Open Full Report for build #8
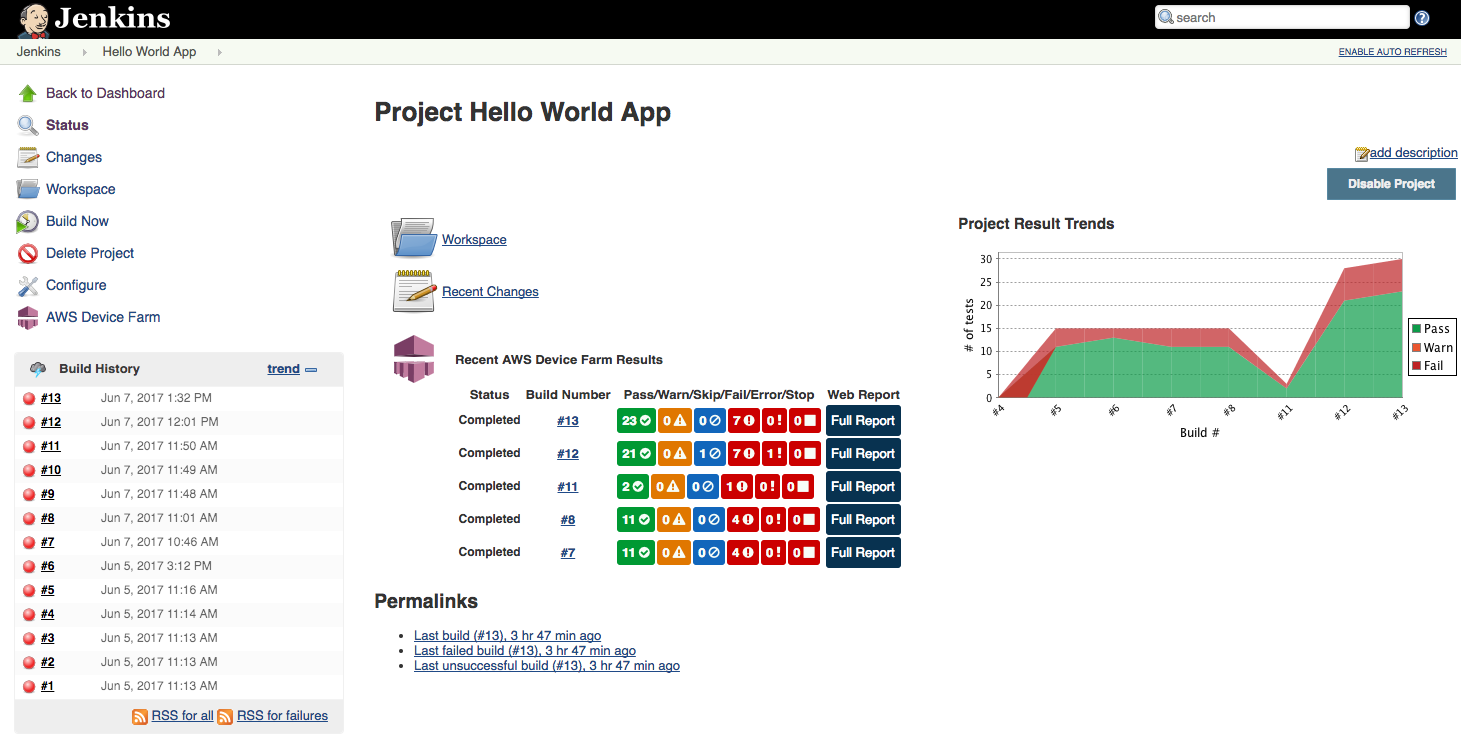 [863, 520]
